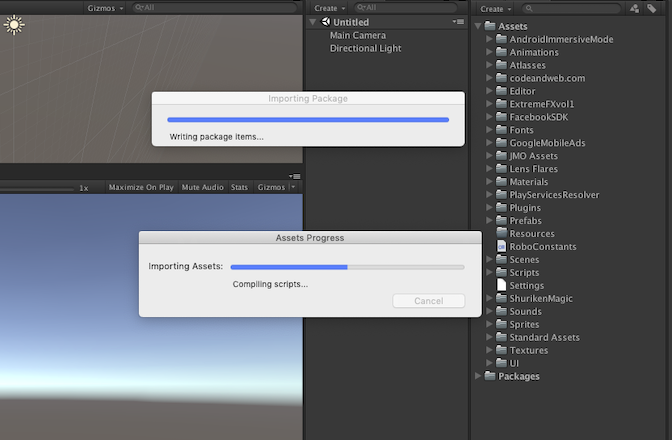Expand the Scripts folder arrow
This screenshot has height=440, width=672.
click(489, 272)
